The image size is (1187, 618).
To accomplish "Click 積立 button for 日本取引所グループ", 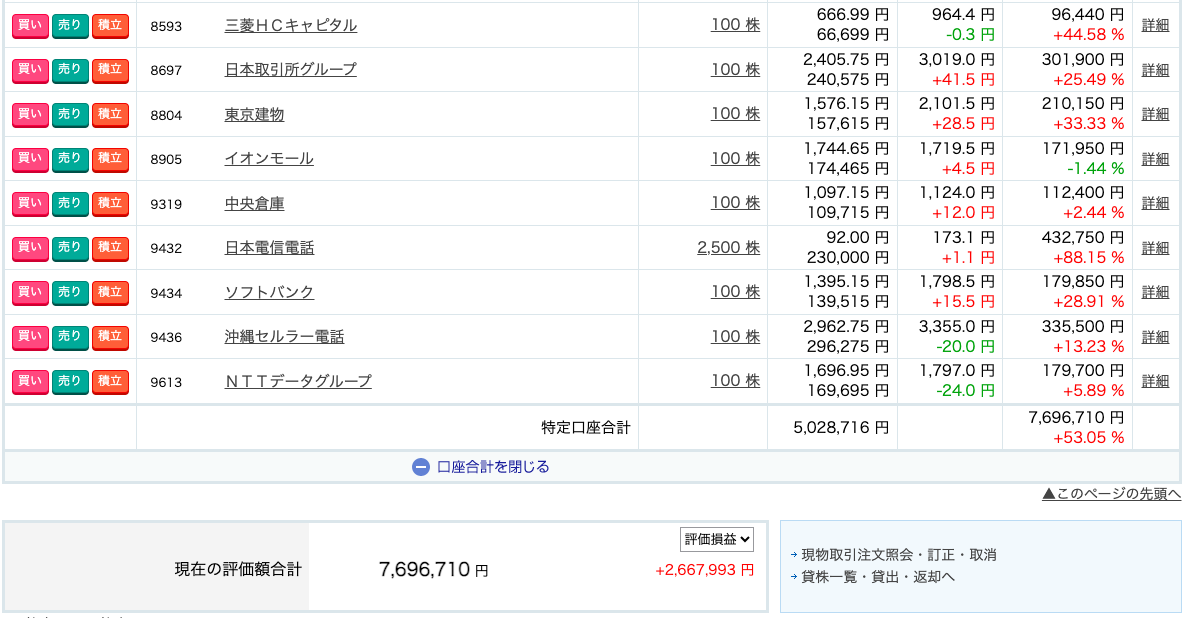I will point(110,70).
